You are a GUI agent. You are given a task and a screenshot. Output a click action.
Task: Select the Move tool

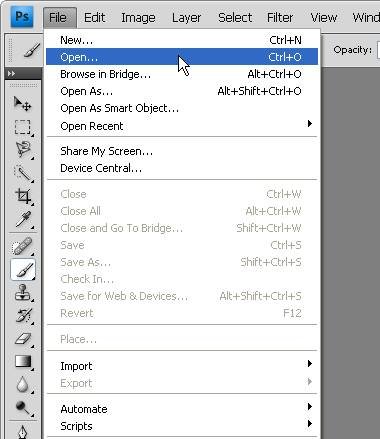point(23,104)
